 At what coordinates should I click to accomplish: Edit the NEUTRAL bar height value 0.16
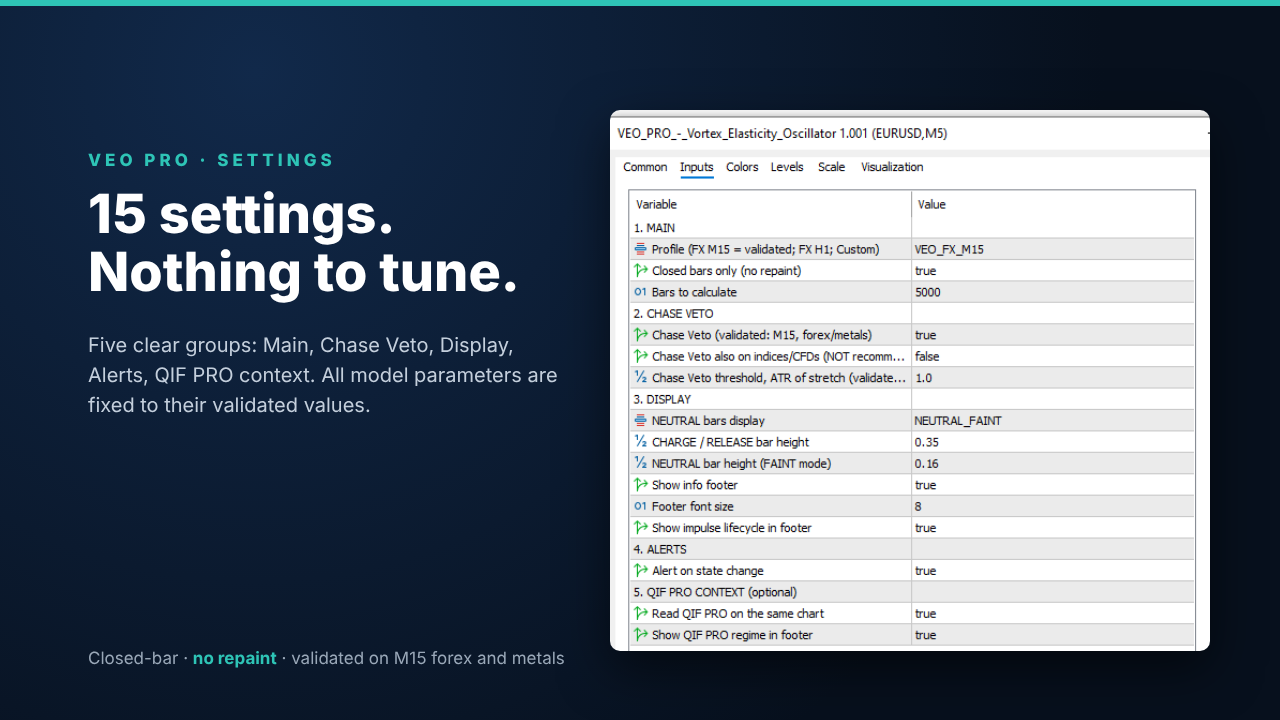[x=1053, y=464]
